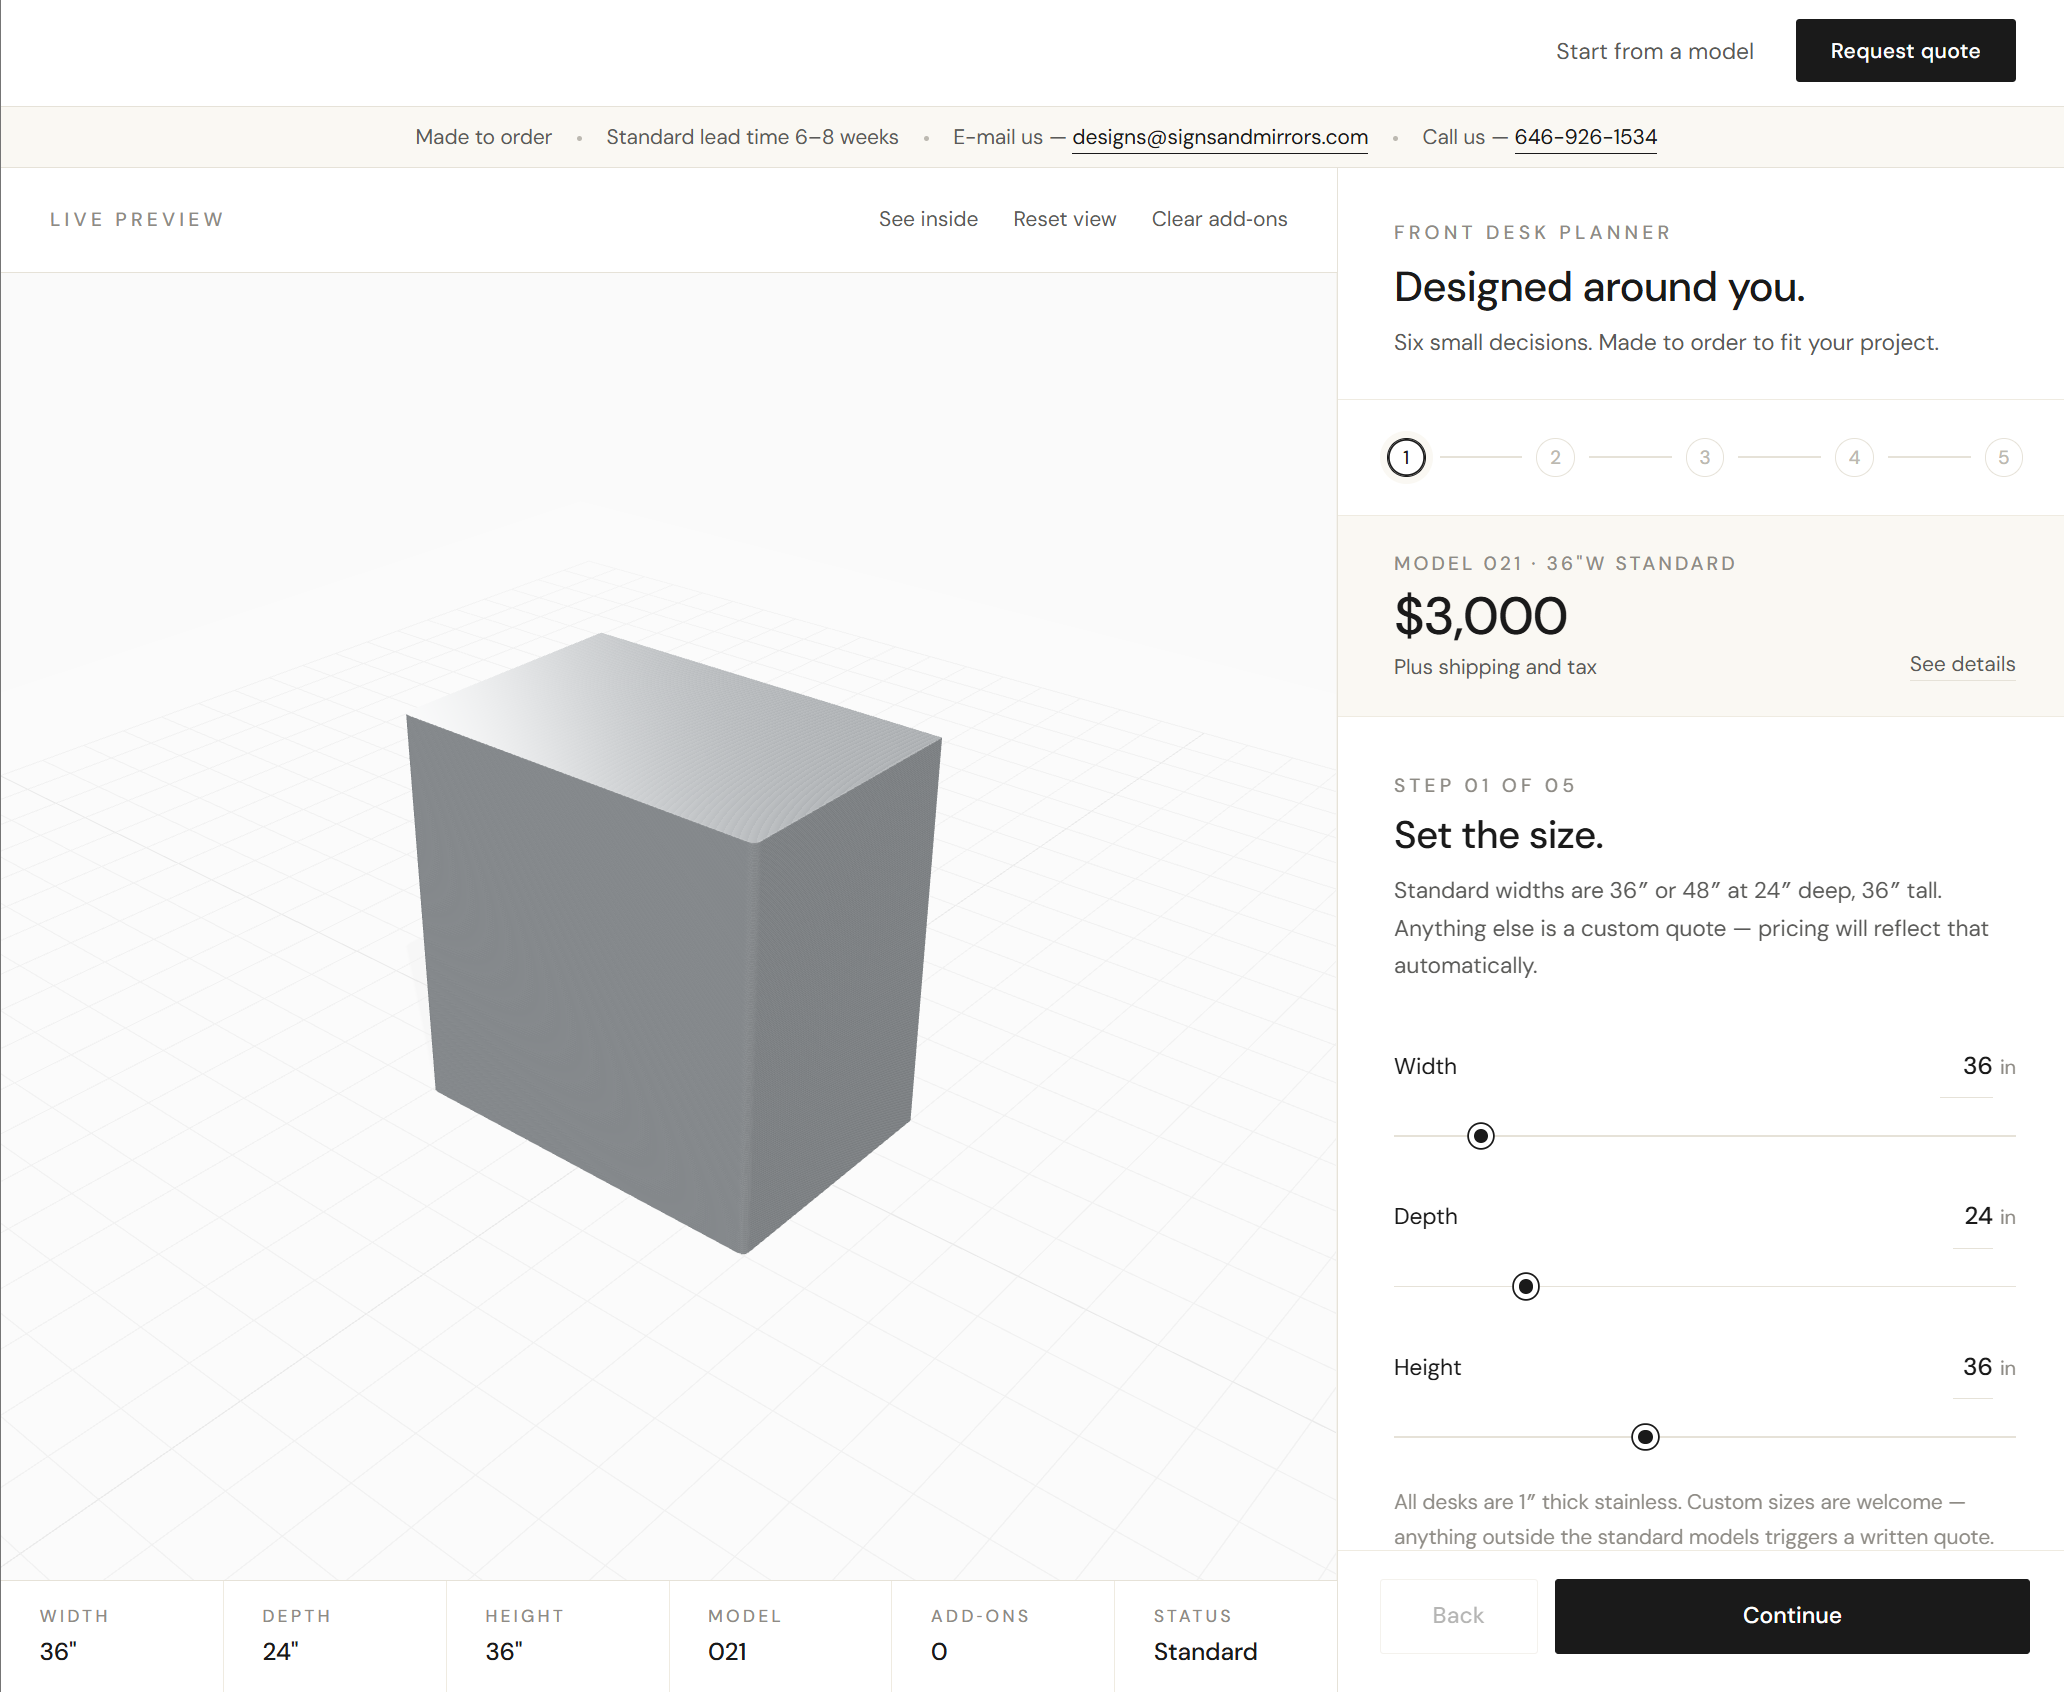Jump to step 3 circle

tap(1704, 458)
